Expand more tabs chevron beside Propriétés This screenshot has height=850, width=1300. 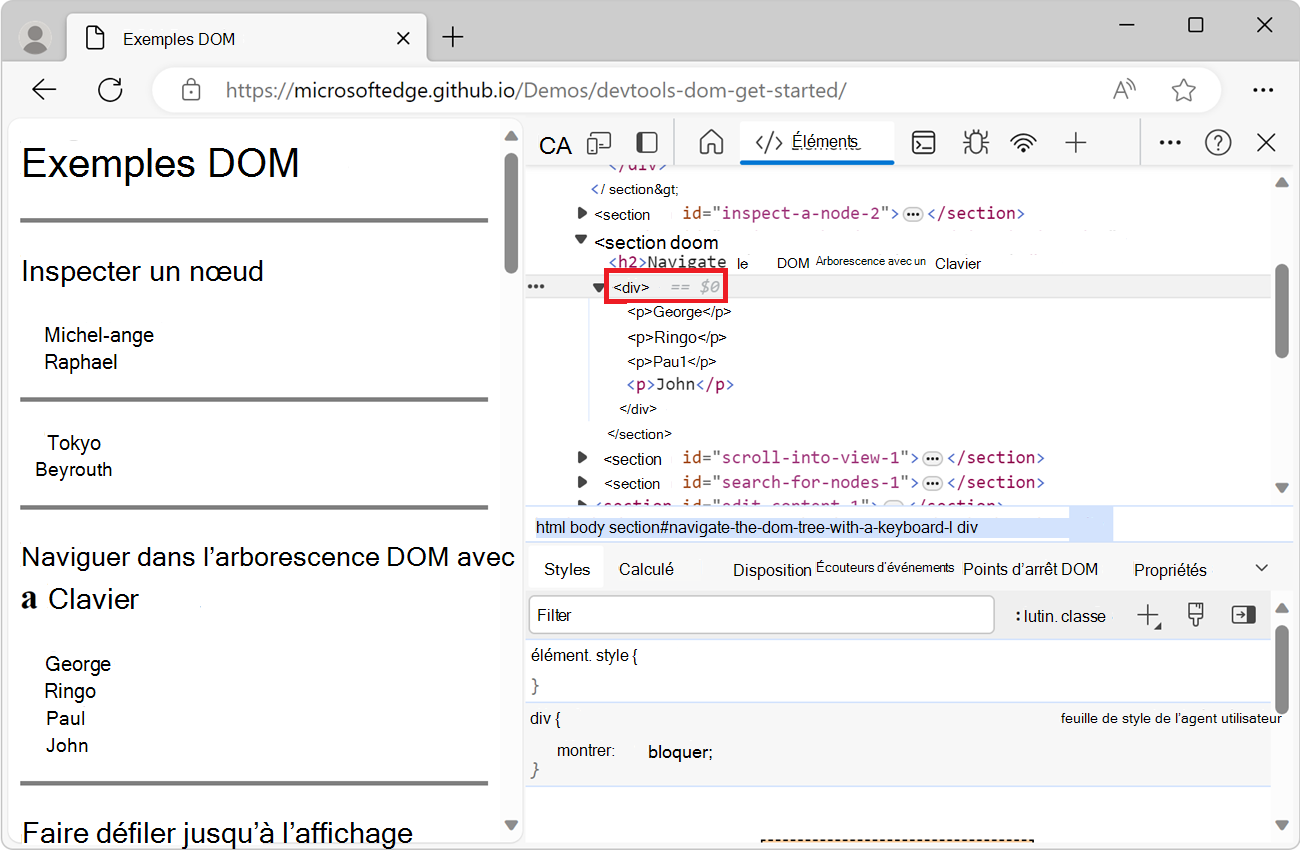point(1262,568)
